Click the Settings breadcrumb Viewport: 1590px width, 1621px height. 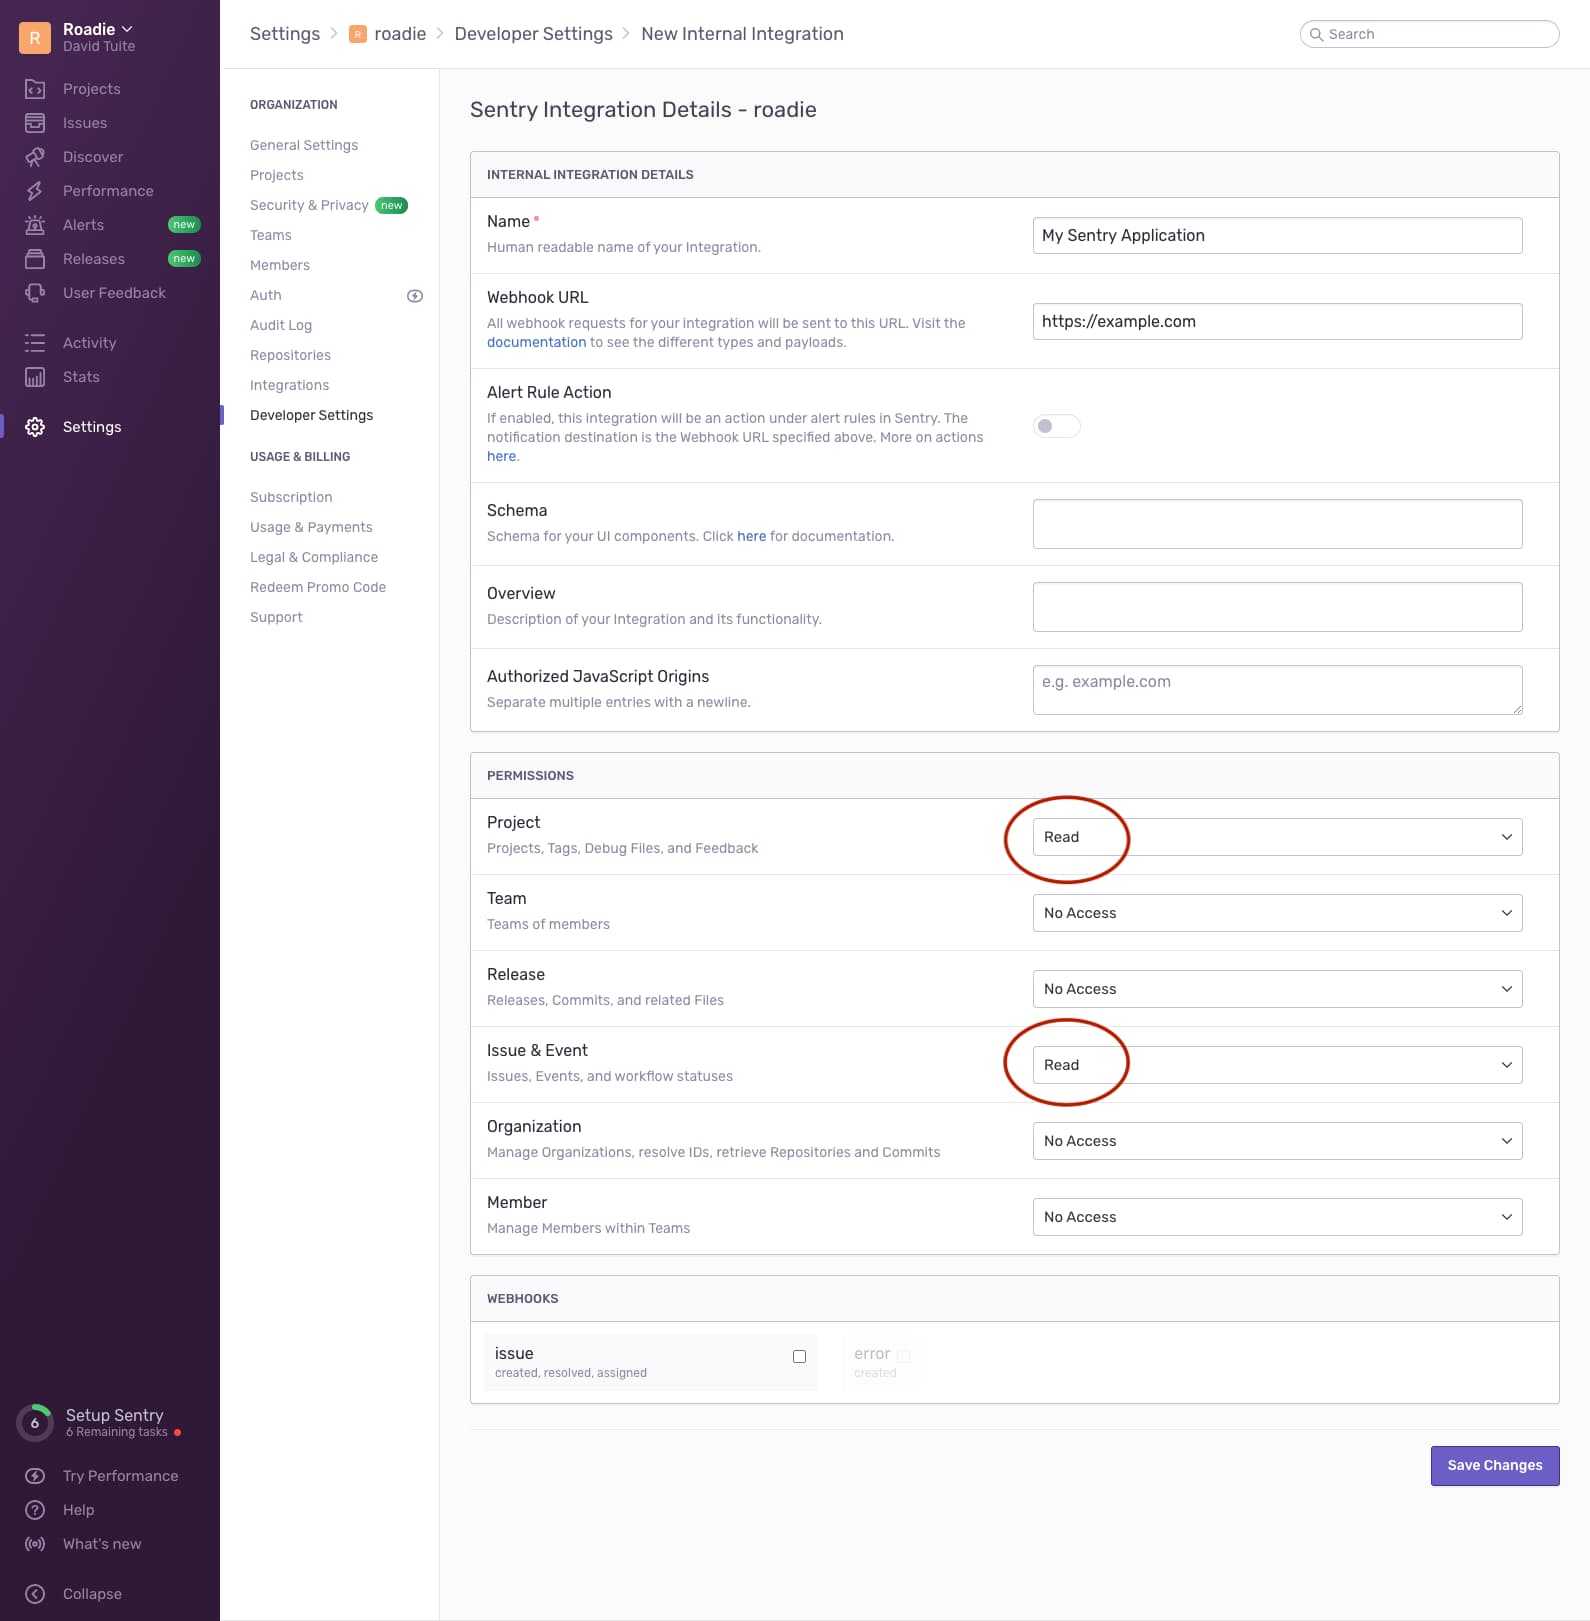click(285, 34)
